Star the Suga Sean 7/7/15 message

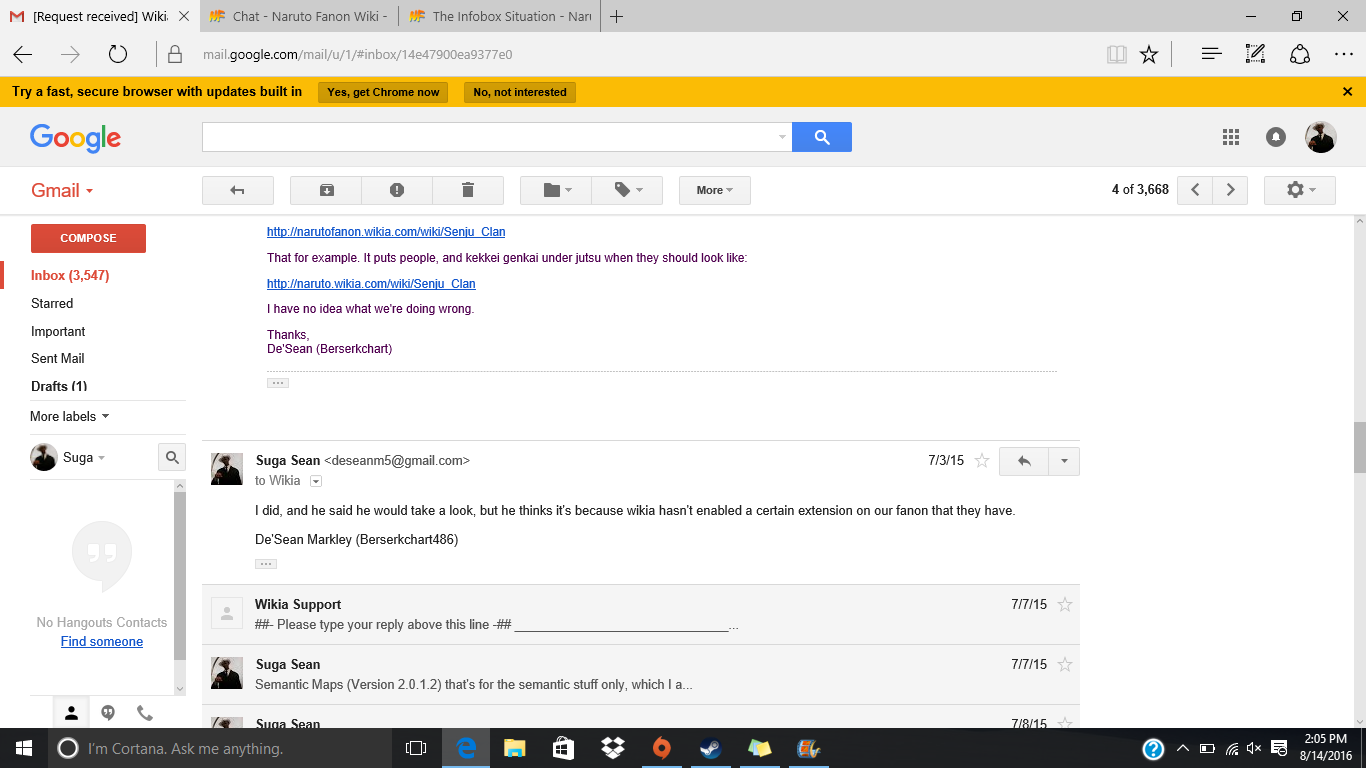click(1065, 664)
